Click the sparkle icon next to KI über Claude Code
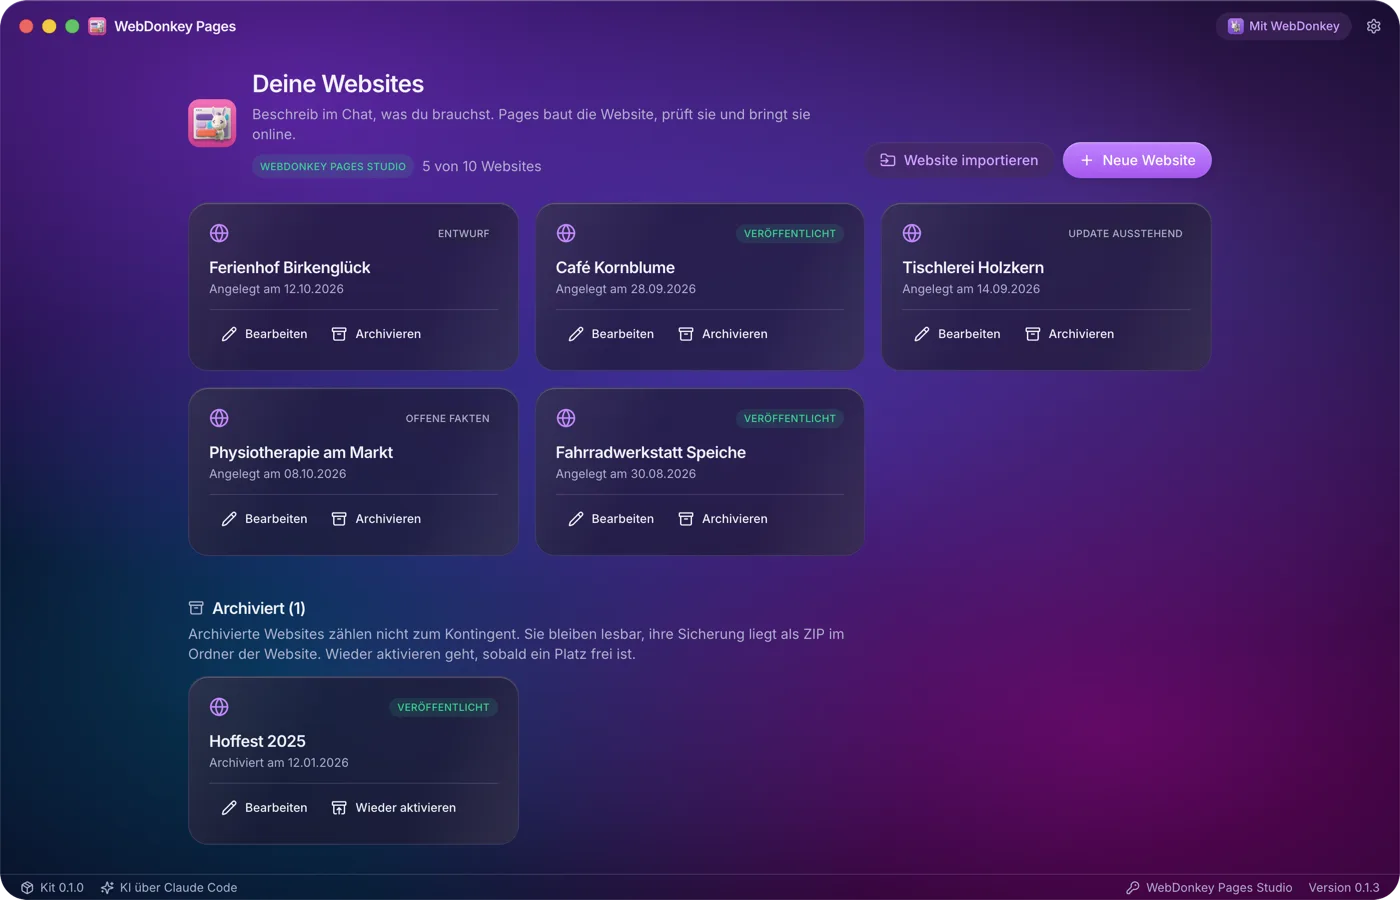Viewport: 1400px width, 900px height. click(107, 888)
